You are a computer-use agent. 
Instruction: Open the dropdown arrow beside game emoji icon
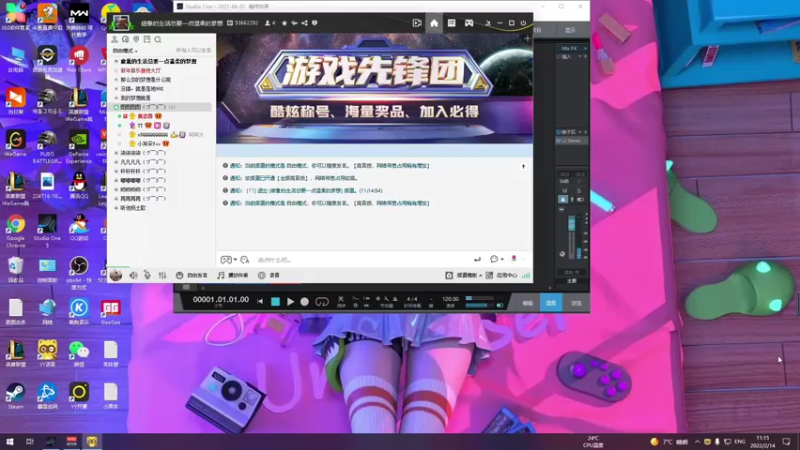(x=235, y=260)
